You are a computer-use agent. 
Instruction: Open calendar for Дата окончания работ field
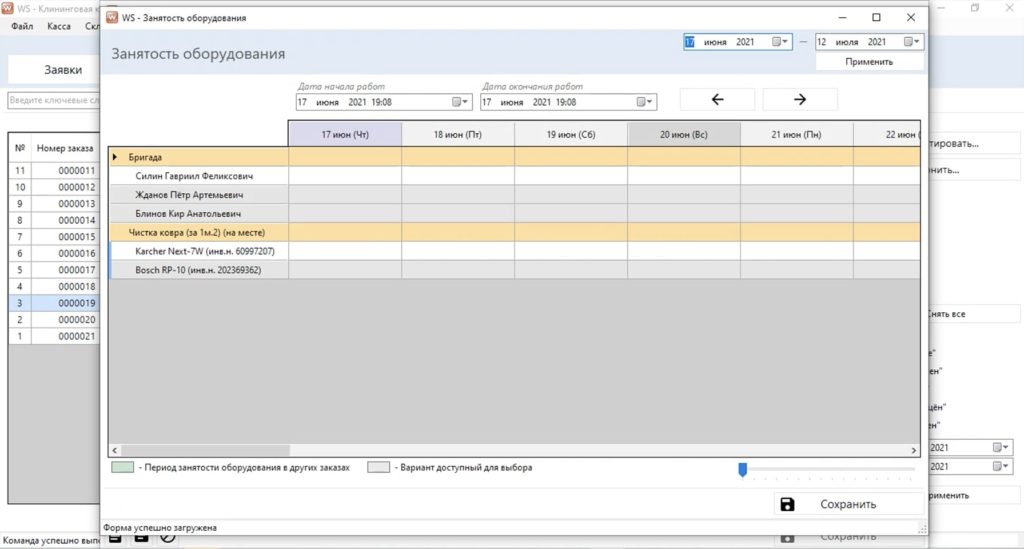pyautogui.click(x=644, y=102)
